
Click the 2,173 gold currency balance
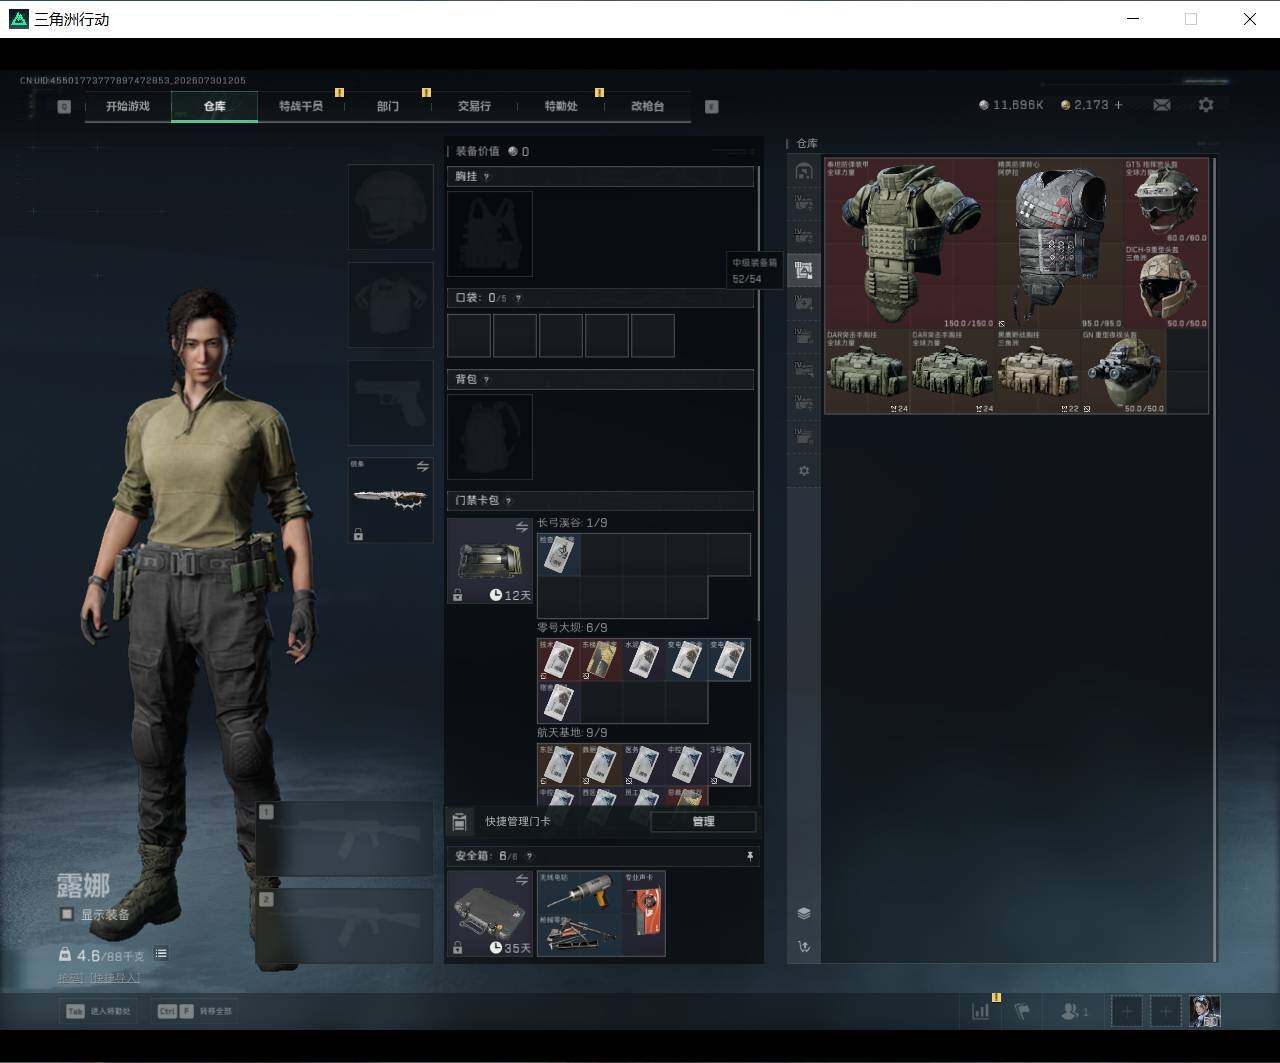(1085, 105)
